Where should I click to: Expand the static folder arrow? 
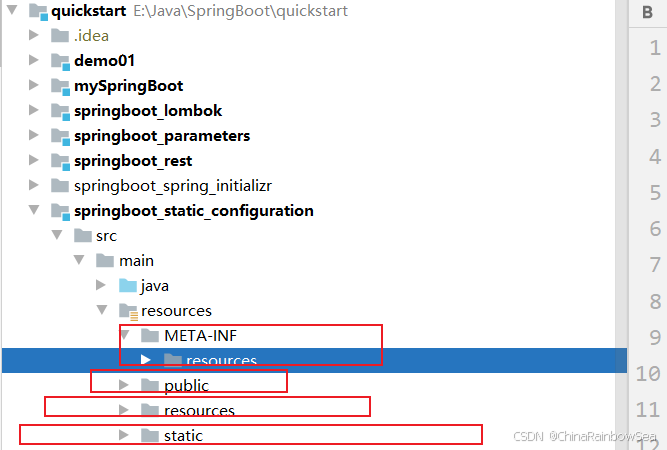(123, 435)
